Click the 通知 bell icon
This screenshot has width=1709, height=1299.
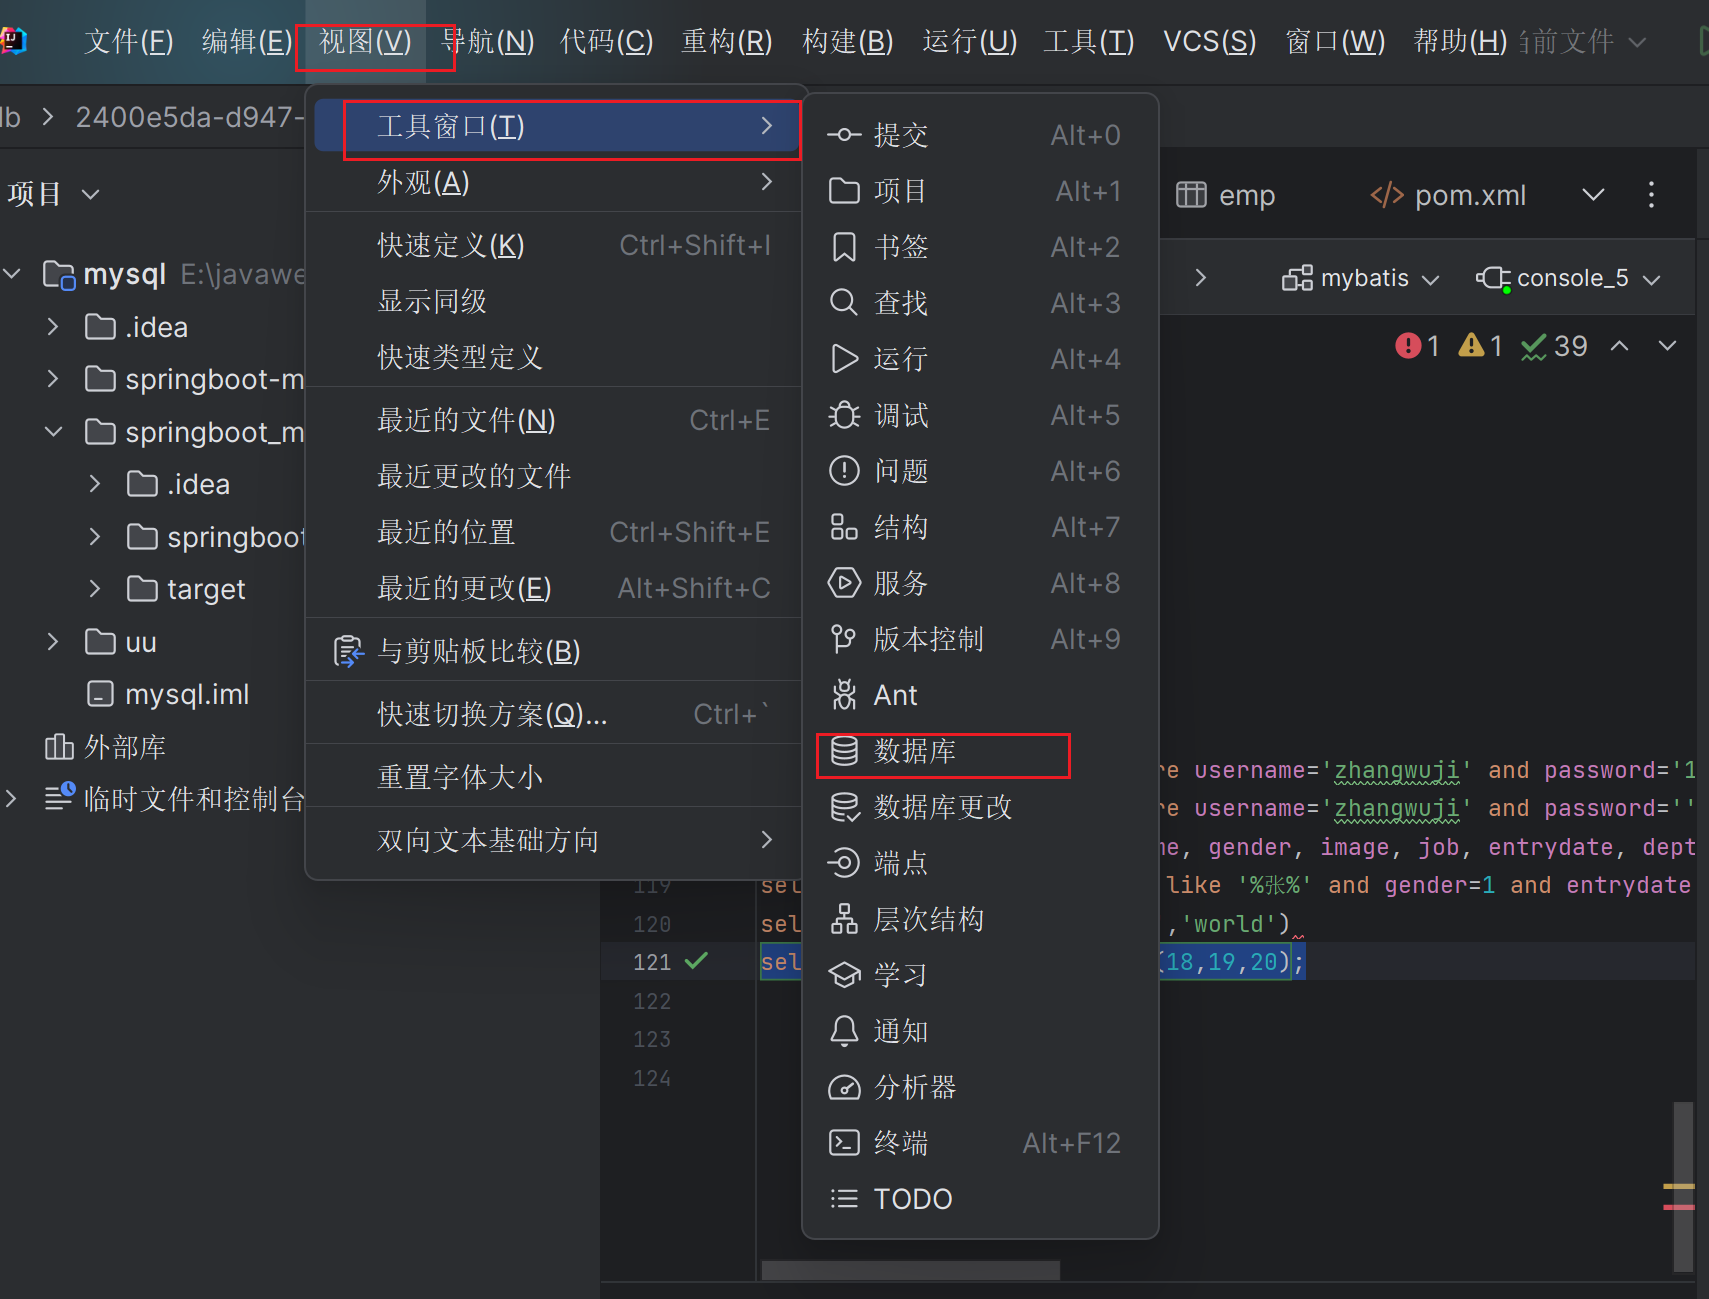[x=844, y=1031]
